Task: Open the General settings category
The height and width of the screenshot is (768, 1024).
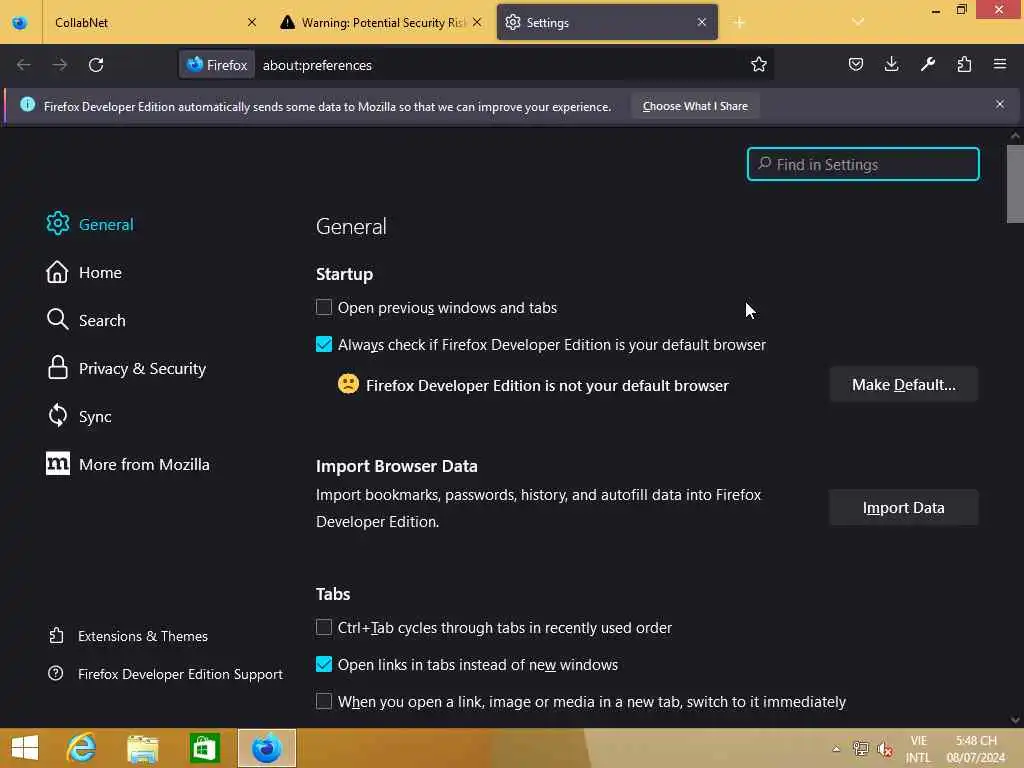Action: (x=90, y=224)
